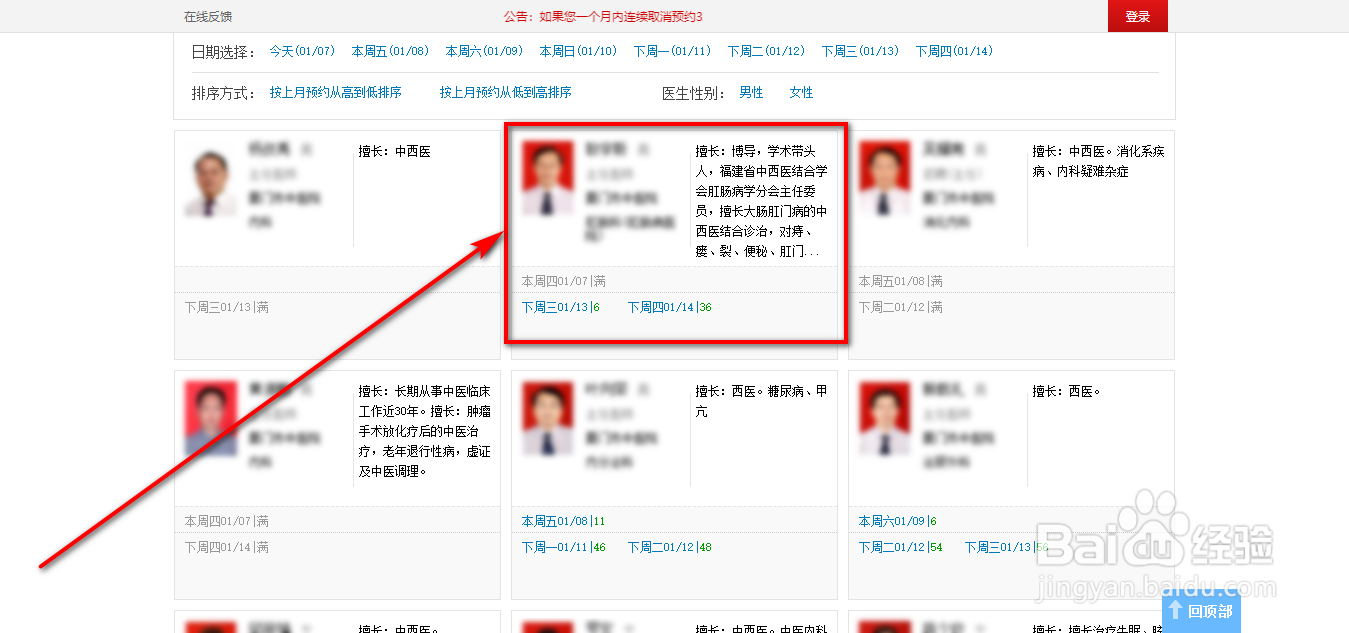The image size is (1349, 633).
Task: Select date 本周日(01/10)
Action: point(578,51)
